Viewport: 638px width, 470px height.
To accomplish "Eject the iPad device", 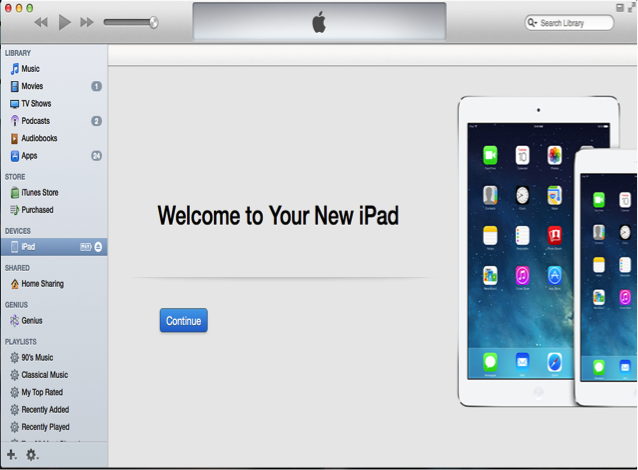I will click(x=98, y=246).
